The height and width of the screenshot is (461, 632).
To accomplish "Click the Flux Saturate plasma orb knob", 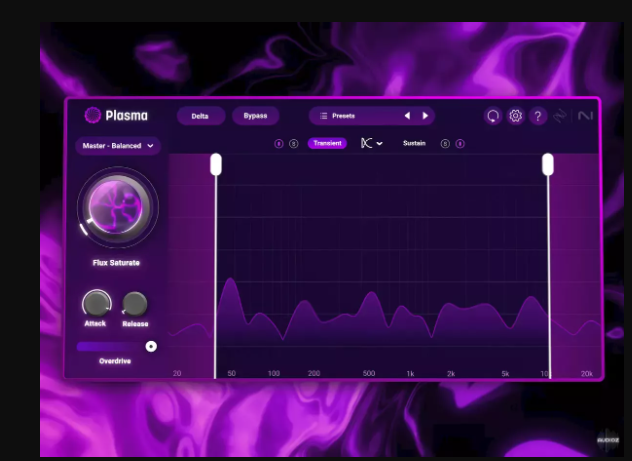I will tap(117, 209).
